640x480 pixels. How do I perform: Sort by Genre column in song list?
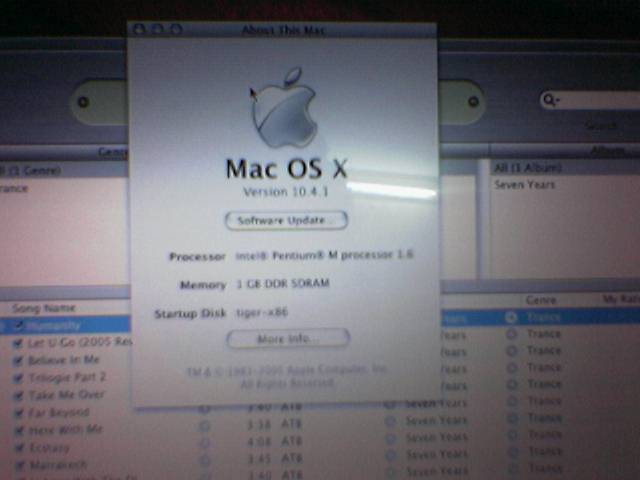coord(541,300)
